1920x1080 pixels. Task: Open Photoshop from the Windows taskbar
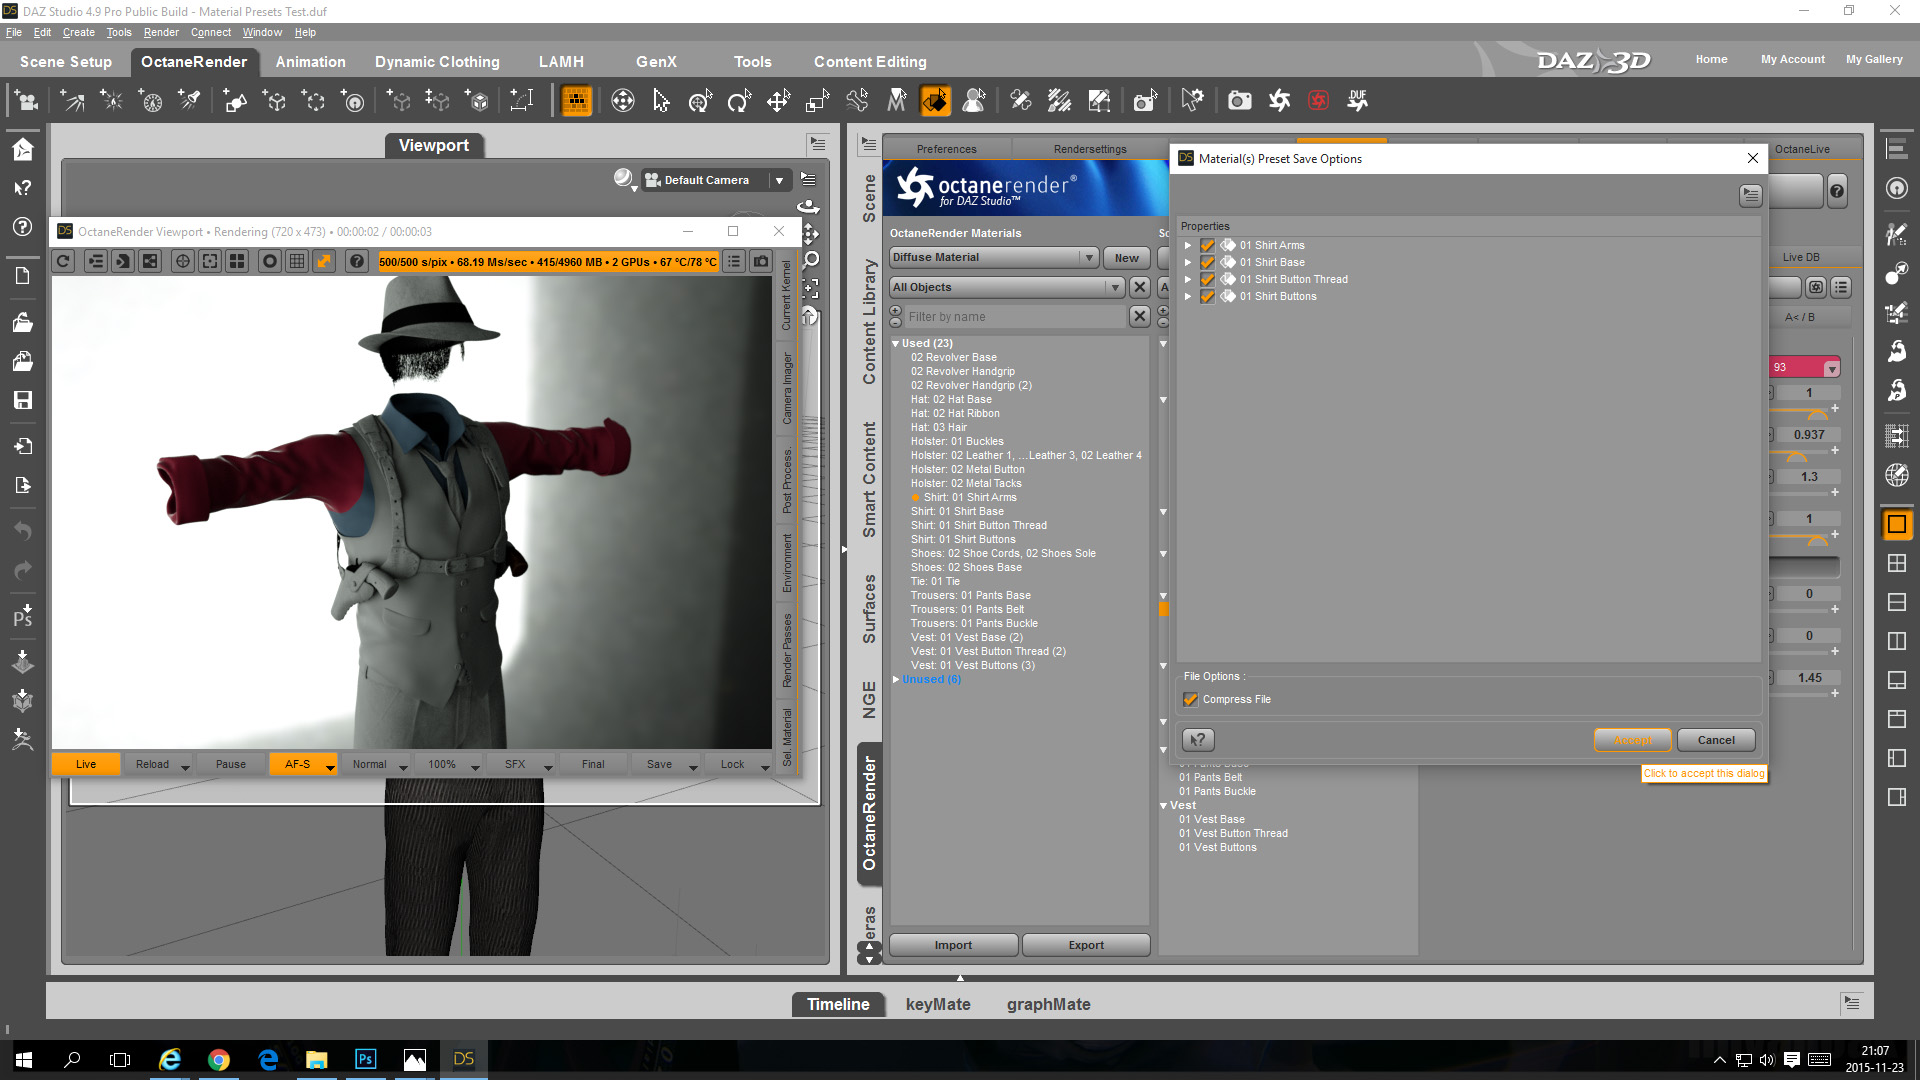tap(365, 1059)
